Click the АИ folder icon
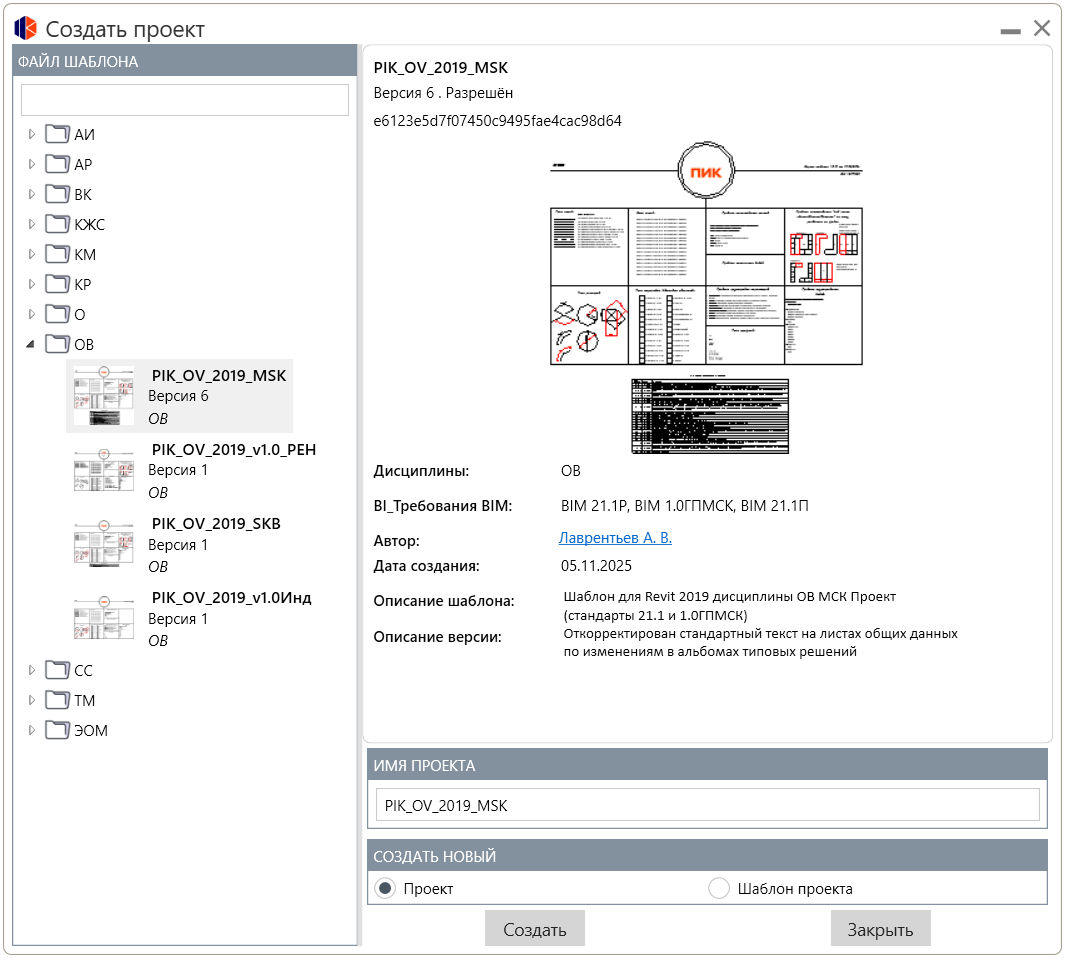The width and height of the screenshot is (1068, 960). tap(57, 134)
